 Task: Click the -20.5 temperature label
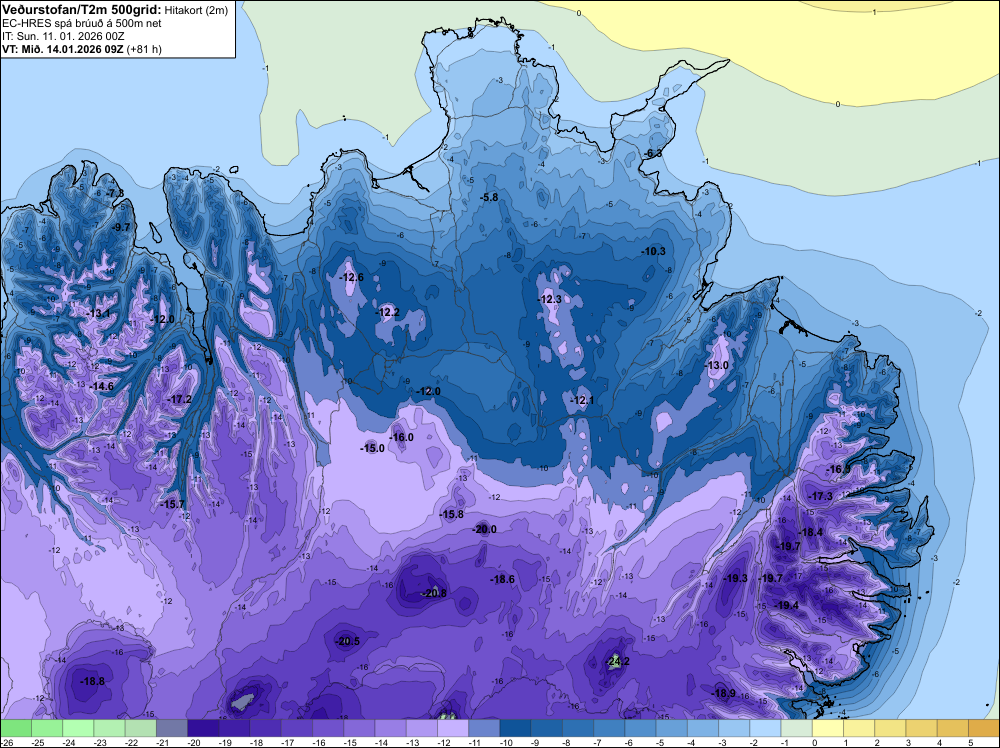348,642
